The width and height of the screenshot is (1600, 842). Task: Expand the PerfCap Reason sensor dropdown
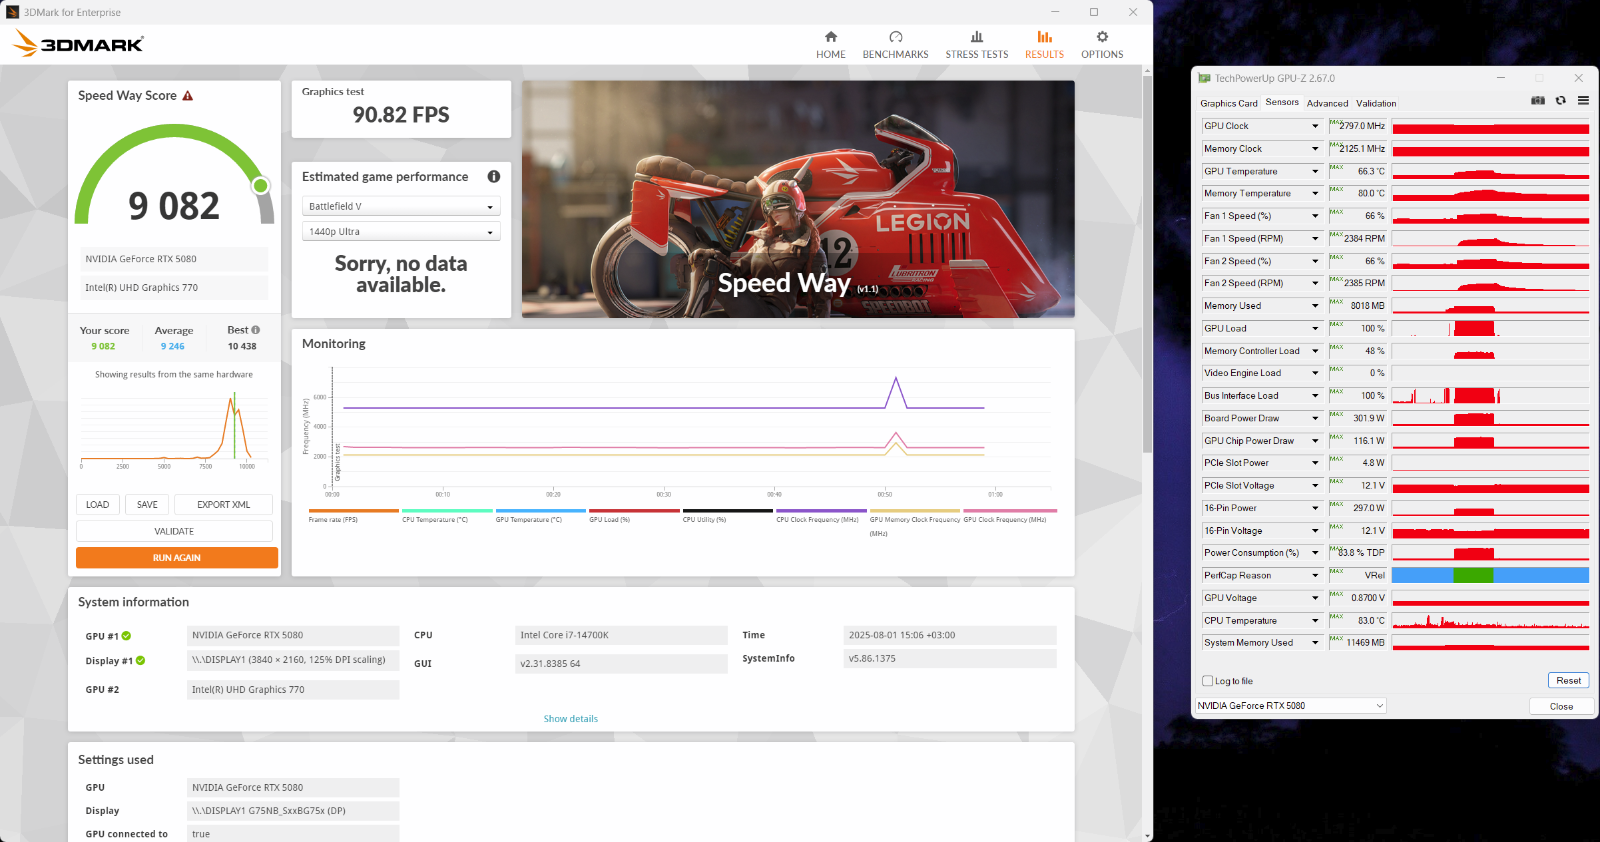tap(1315, 576)
